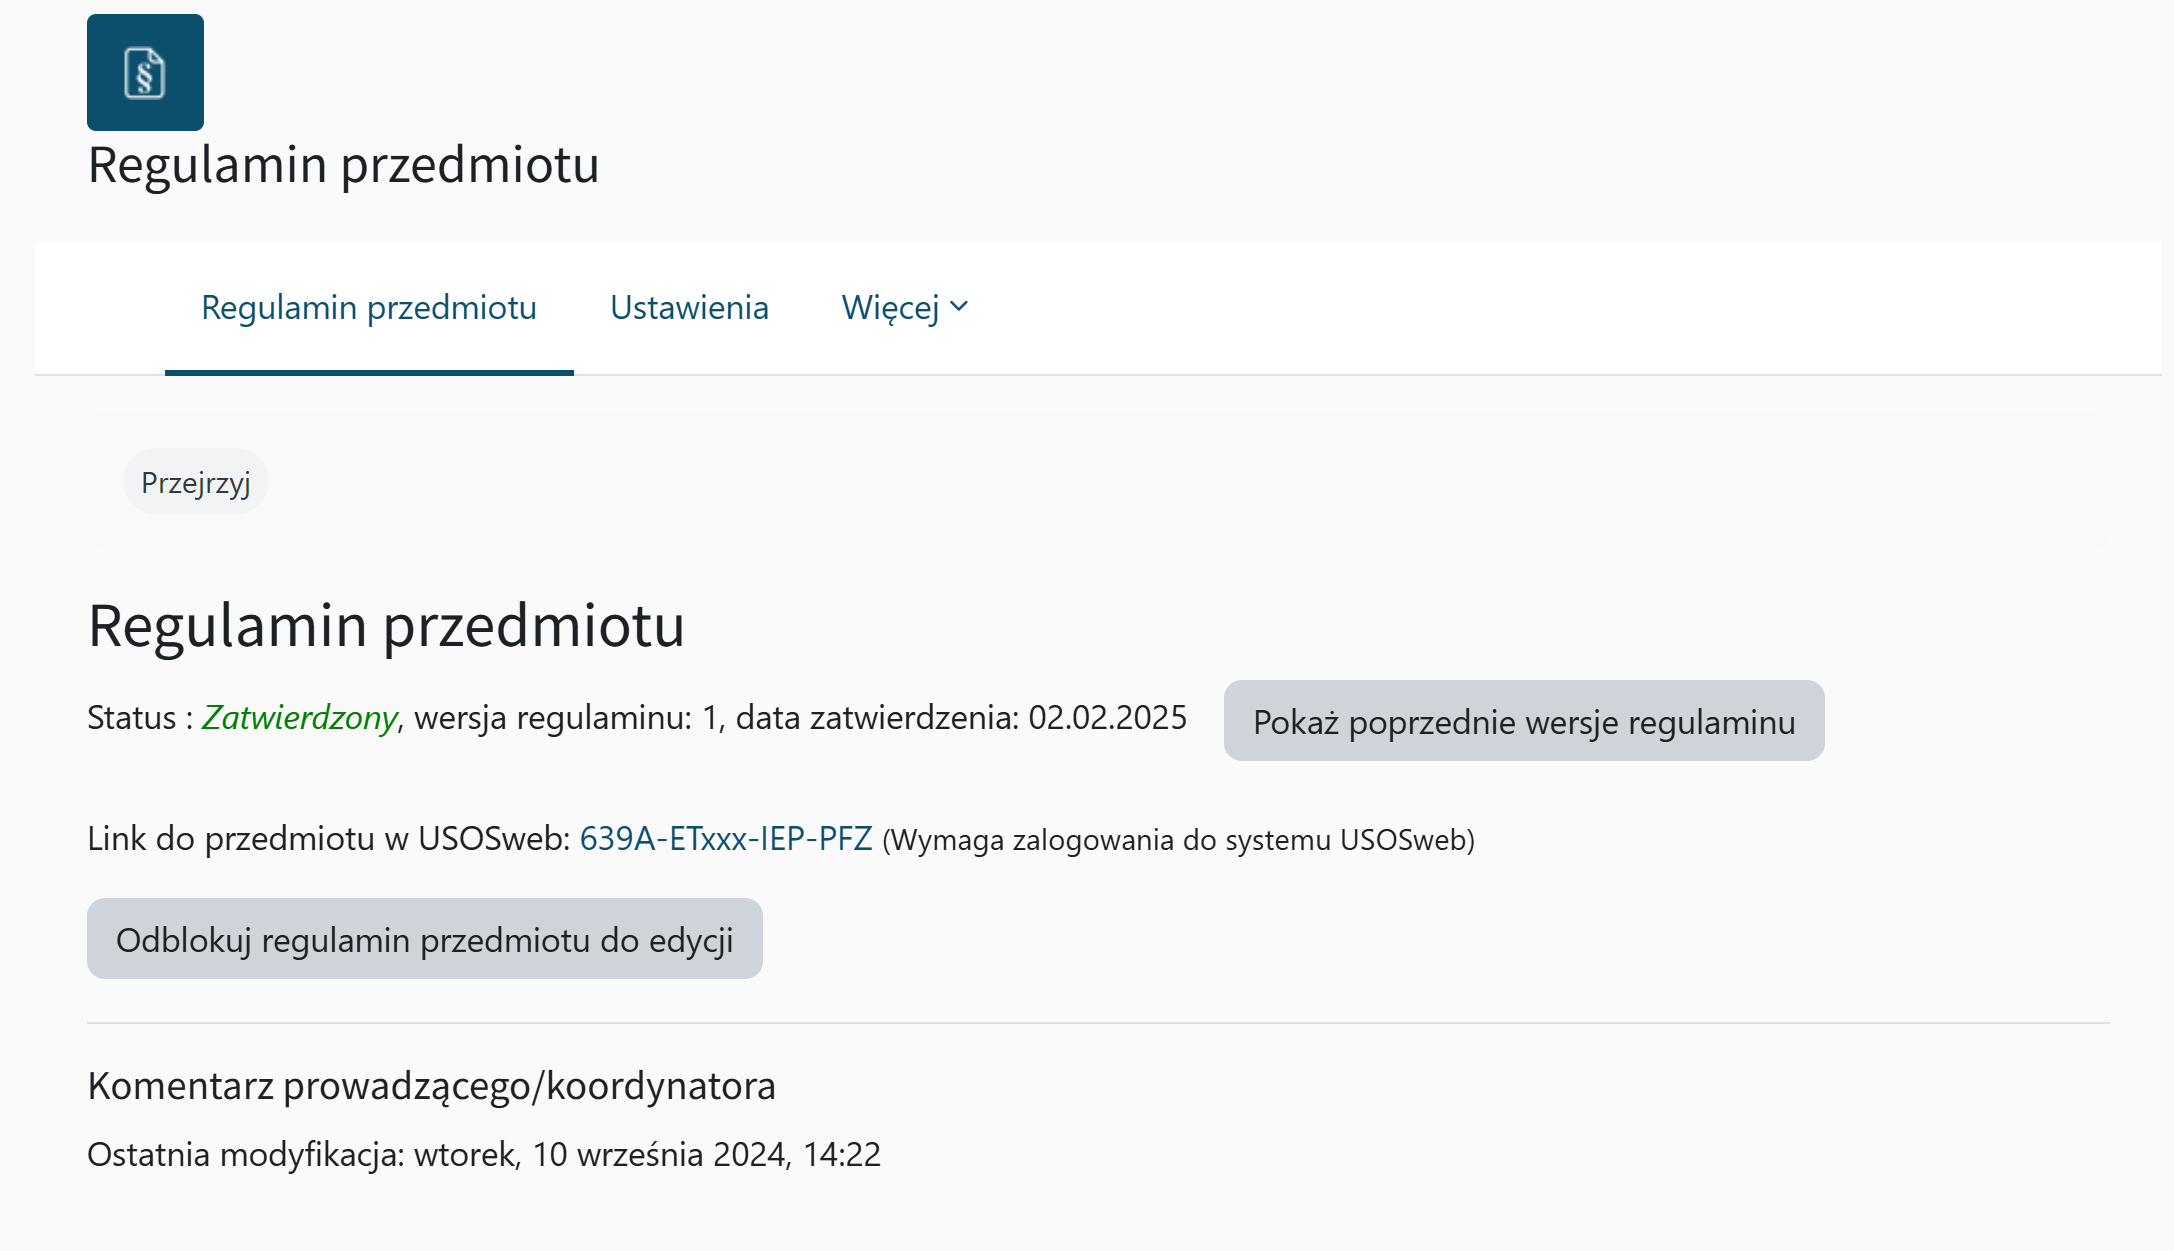The width and height of the screenshot is (2174, 1251).
Task: Click the Ostatnia modyfikacja date line
Action: pos(483,1155)
